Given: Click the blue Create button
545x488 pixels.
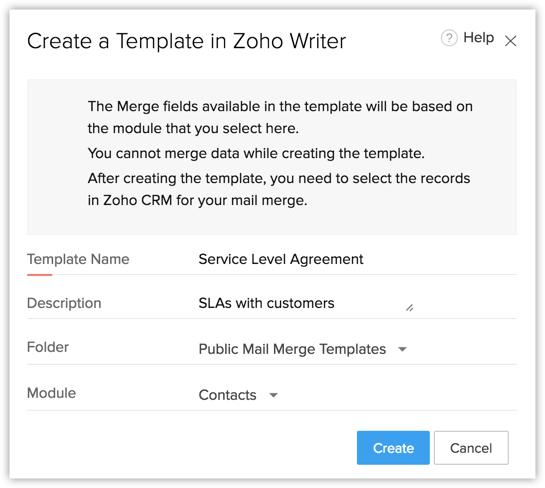Looking at the screenshot, I should (393, 448).
